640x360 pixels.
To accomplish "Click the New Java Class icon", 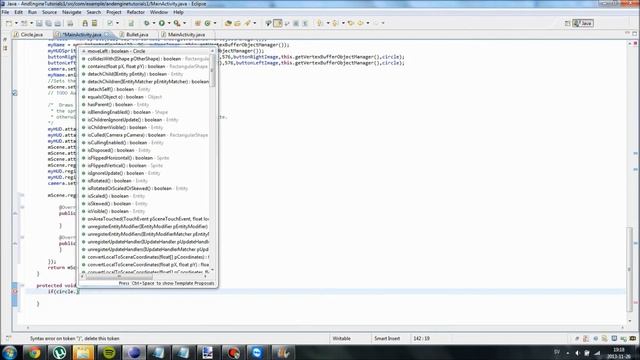I will 207,23.
